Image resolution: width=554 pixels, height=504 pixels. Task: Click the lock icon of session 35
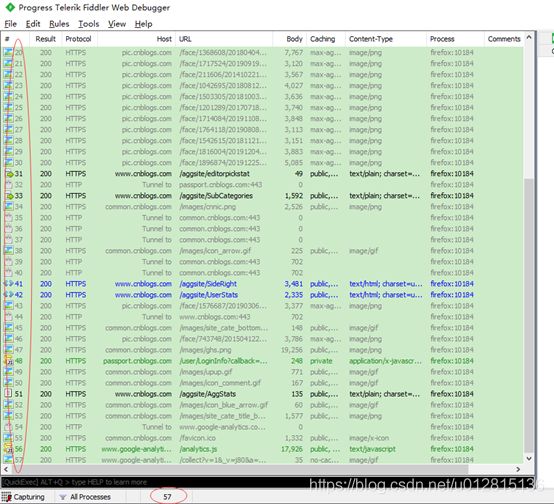point(8,218)
